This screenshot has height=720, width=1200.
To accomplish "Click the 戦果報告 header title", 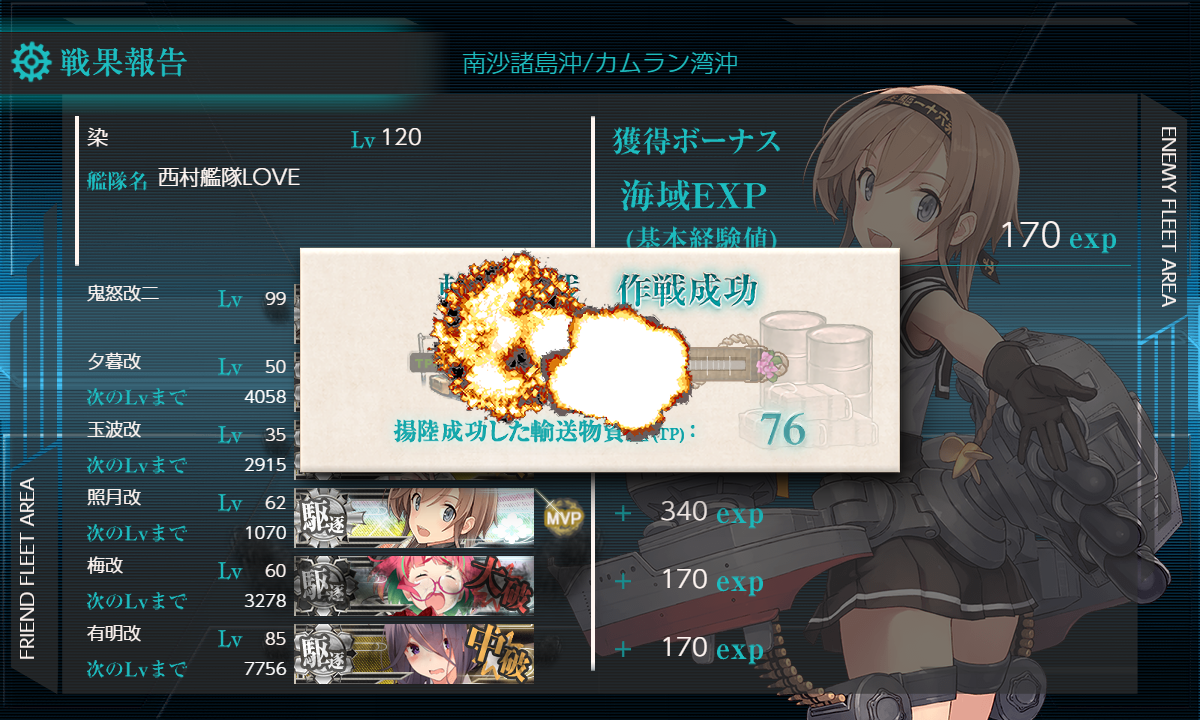I will tap(124, 62).
